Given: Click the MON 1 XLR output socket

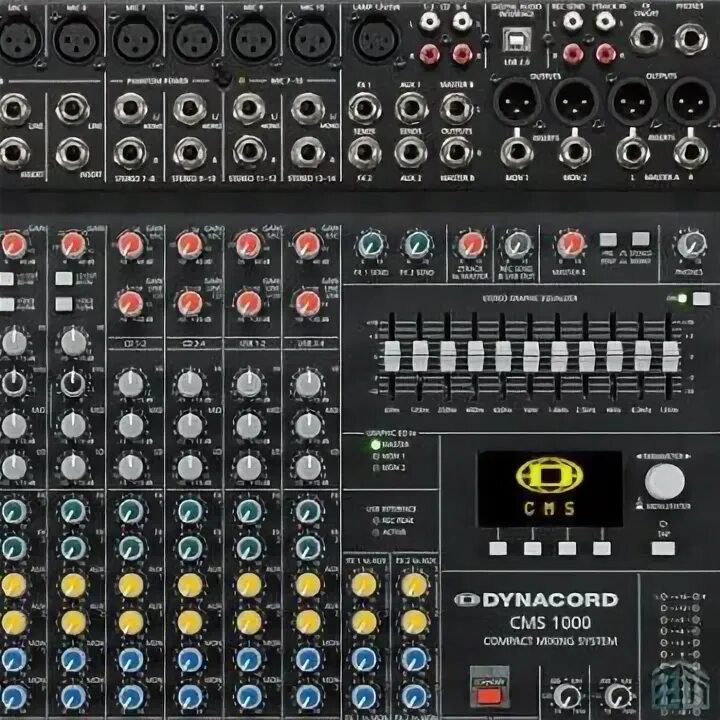Looking at the screenshot, I should pos(517,101).
